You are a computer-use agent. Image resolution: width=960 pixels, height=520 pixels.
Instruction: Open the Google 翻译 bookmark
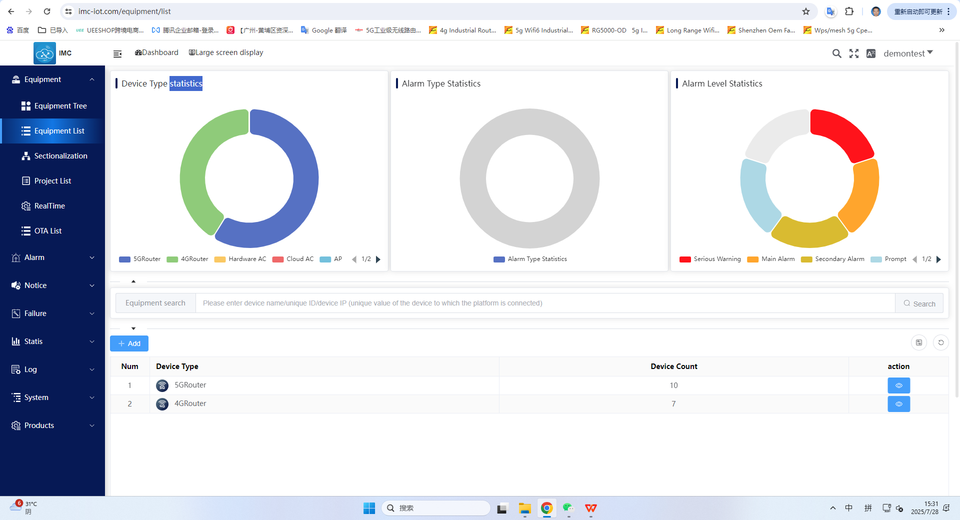324,30
